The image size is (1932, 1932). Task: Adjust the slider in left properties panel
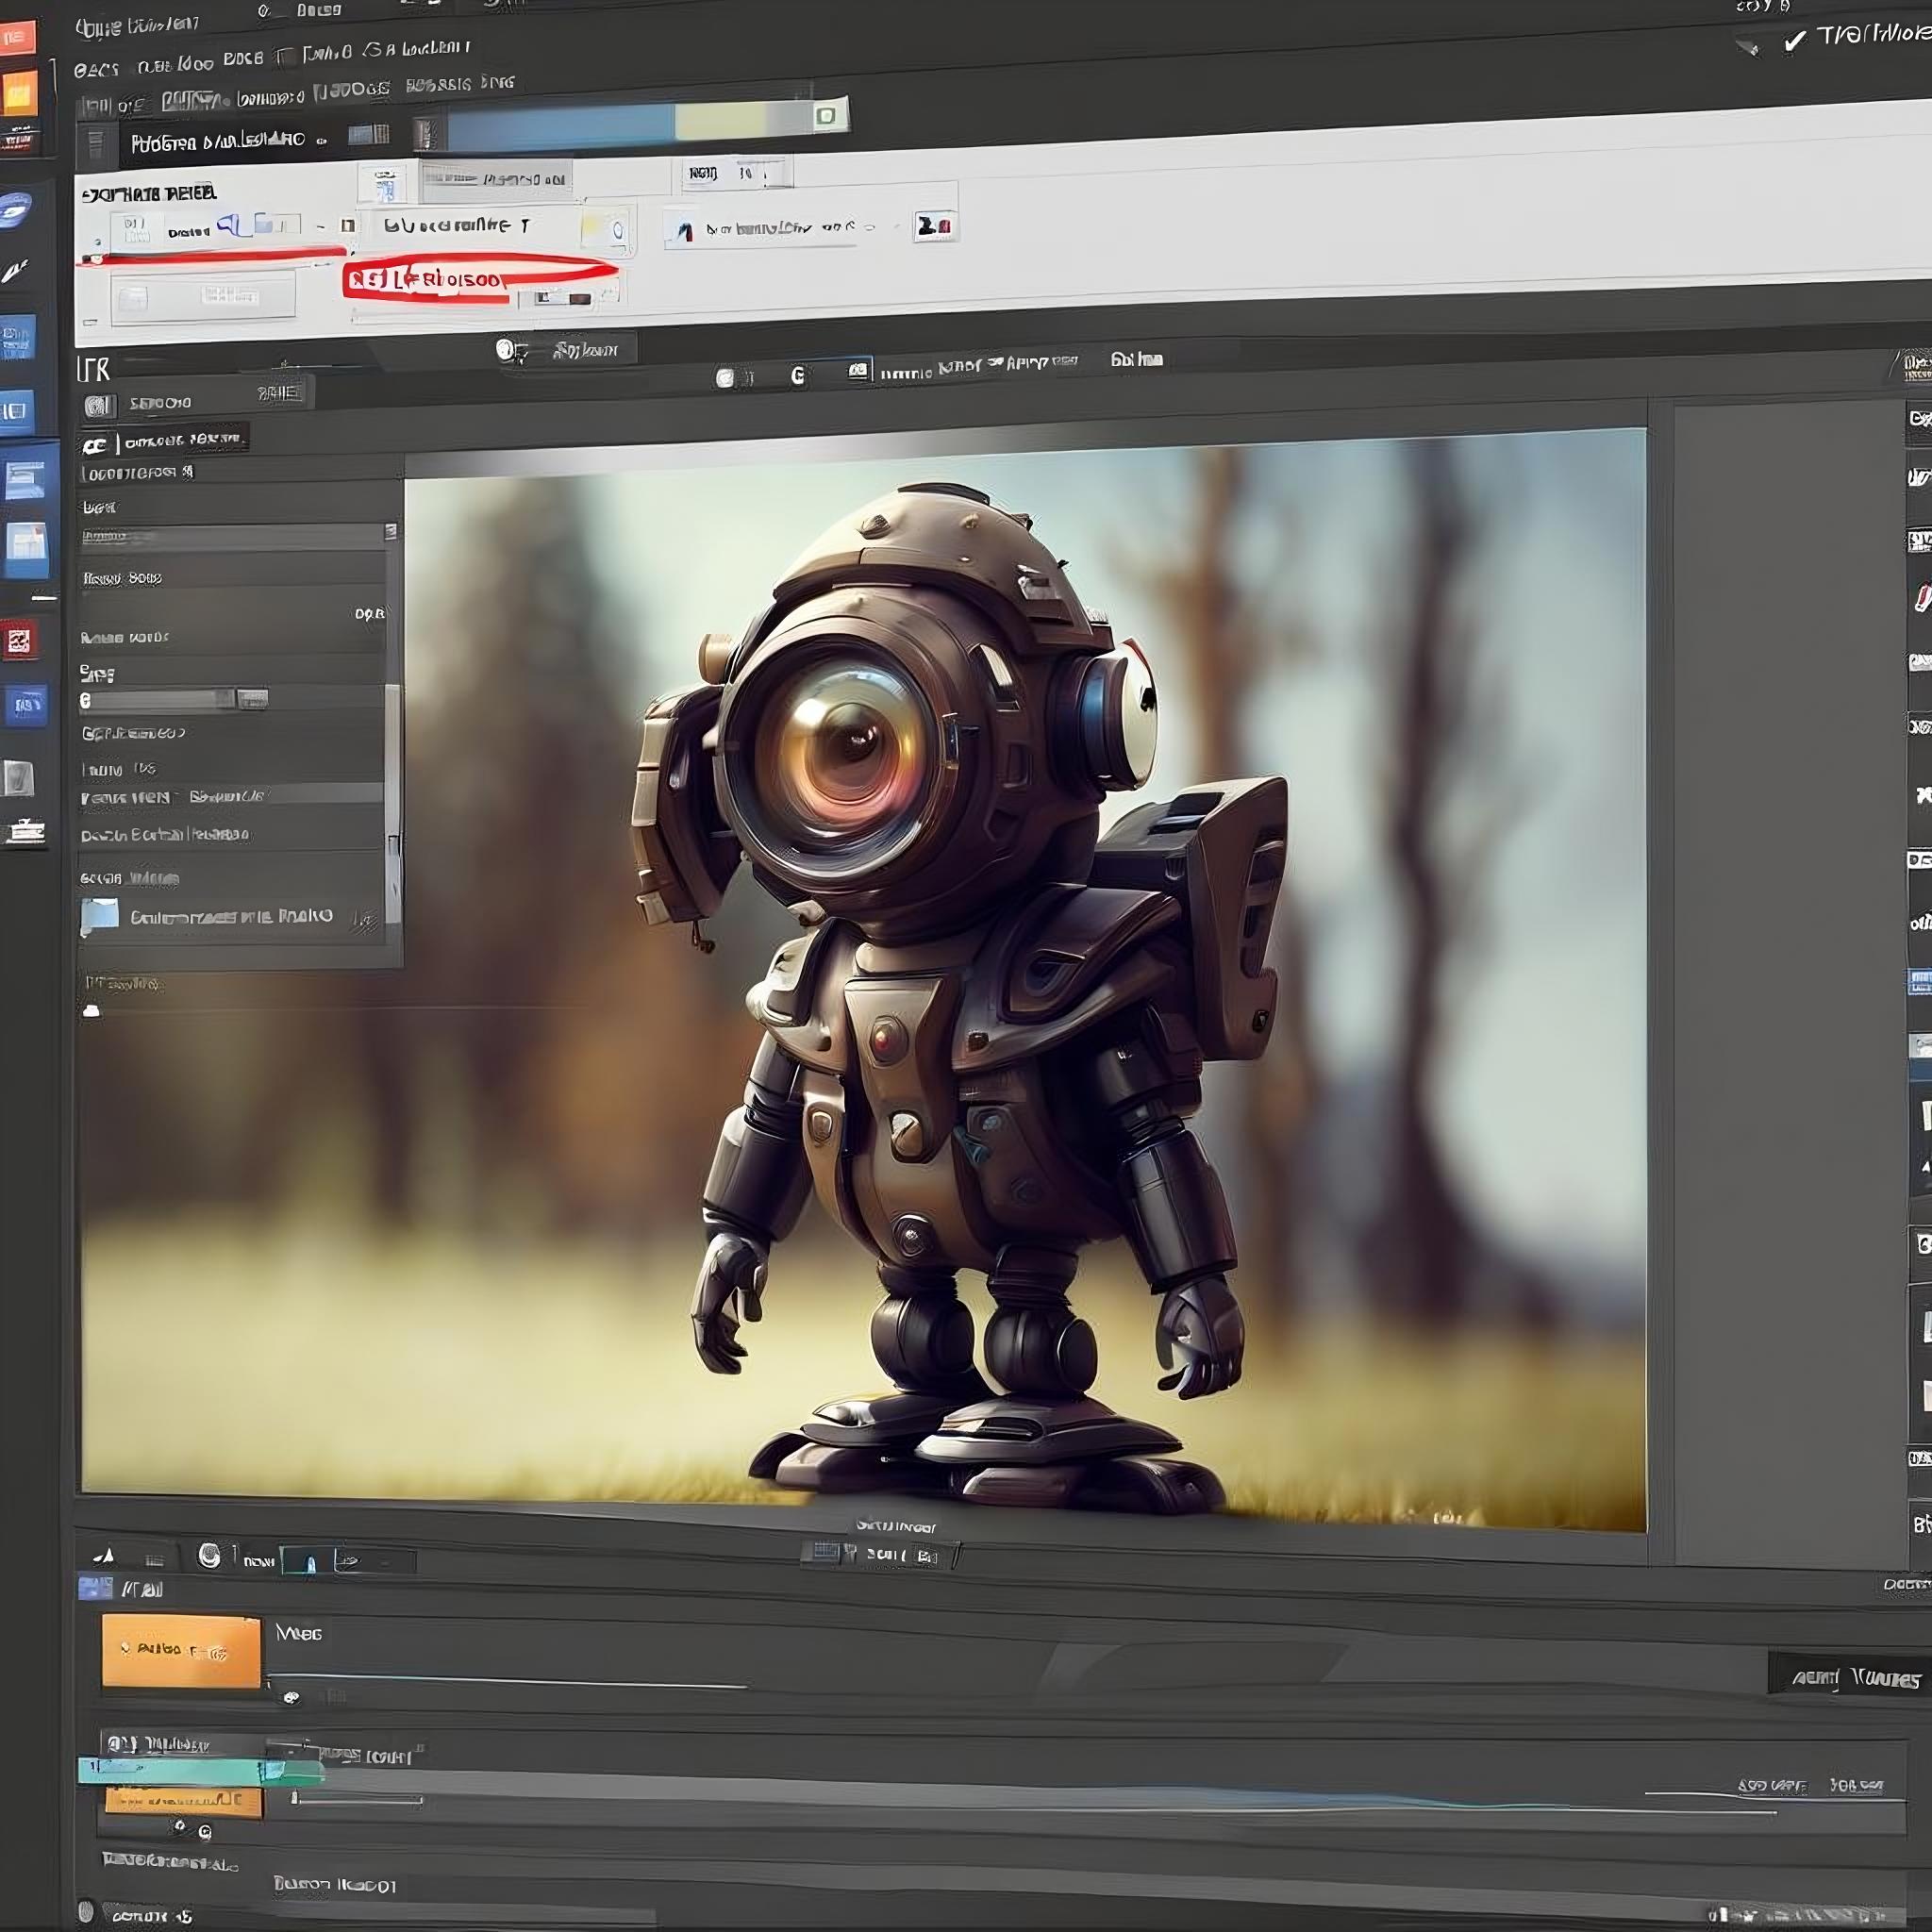(173, 699)
